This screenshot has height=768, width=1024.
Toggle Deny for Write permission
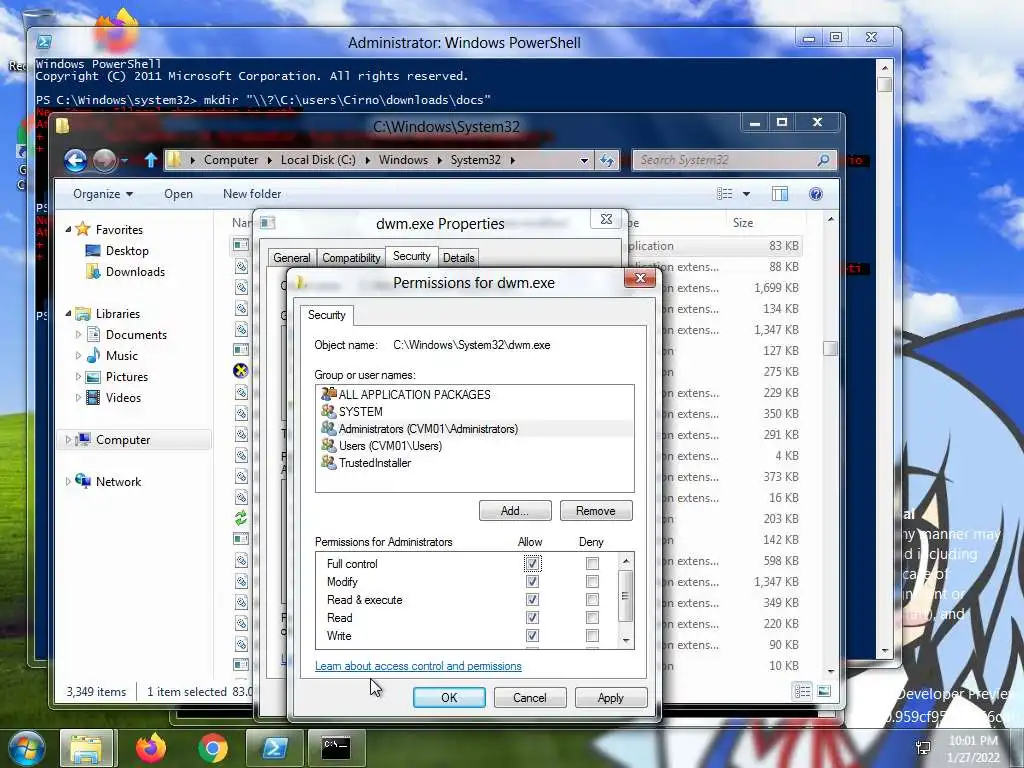tap(592, 635)
